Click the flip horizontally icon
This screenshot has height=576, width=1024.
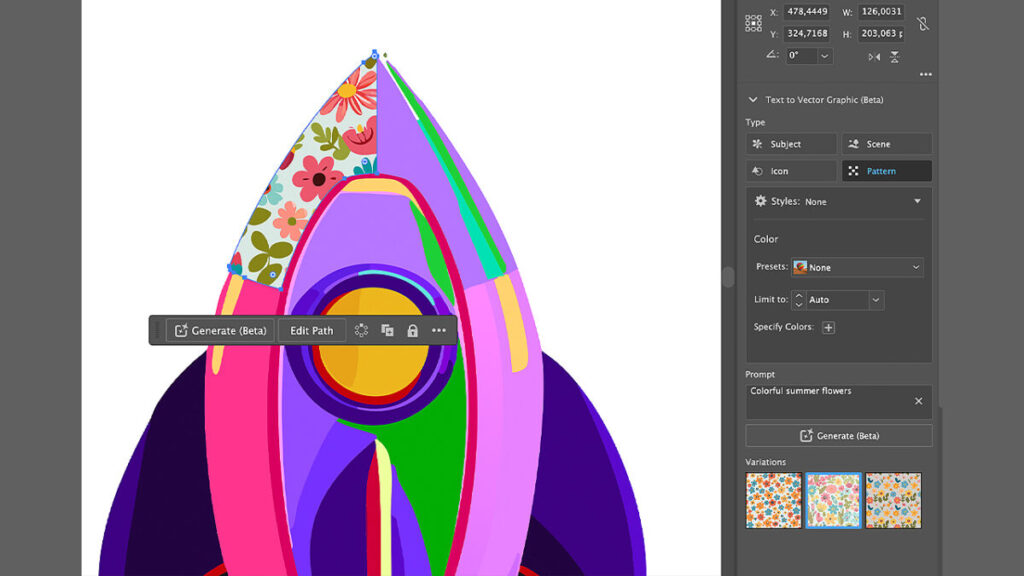[874, 57]
